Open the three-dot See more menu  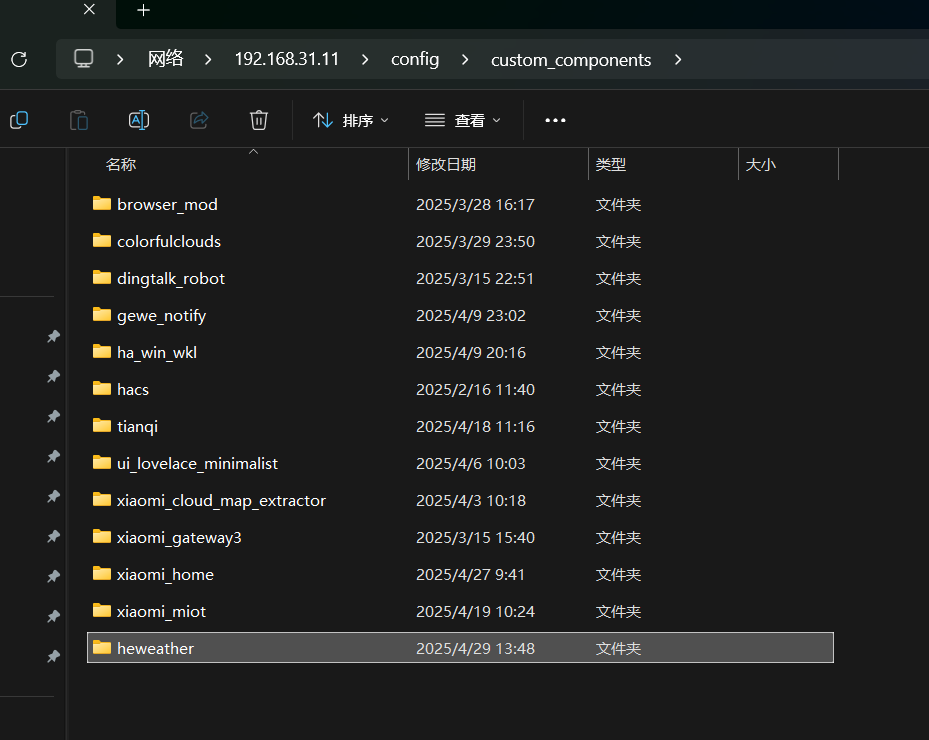[555, 120]
